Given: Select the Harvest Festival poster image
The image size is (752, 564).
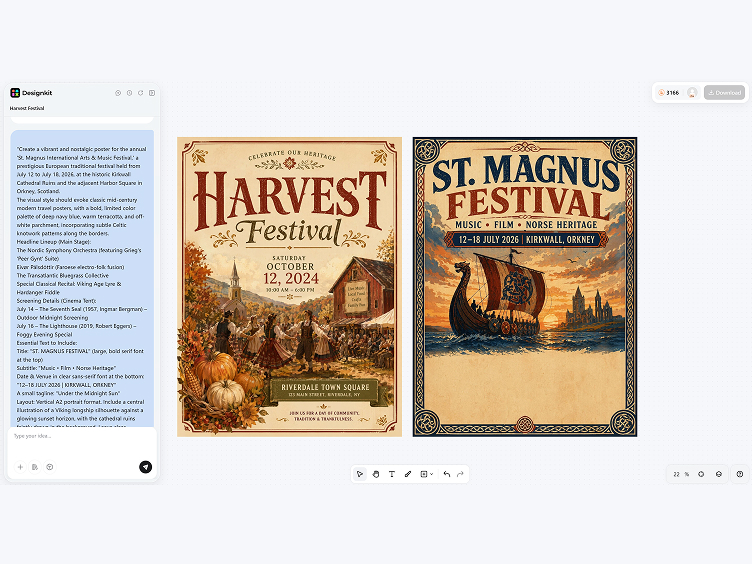Looking at the screenshot, I should 290,287.
